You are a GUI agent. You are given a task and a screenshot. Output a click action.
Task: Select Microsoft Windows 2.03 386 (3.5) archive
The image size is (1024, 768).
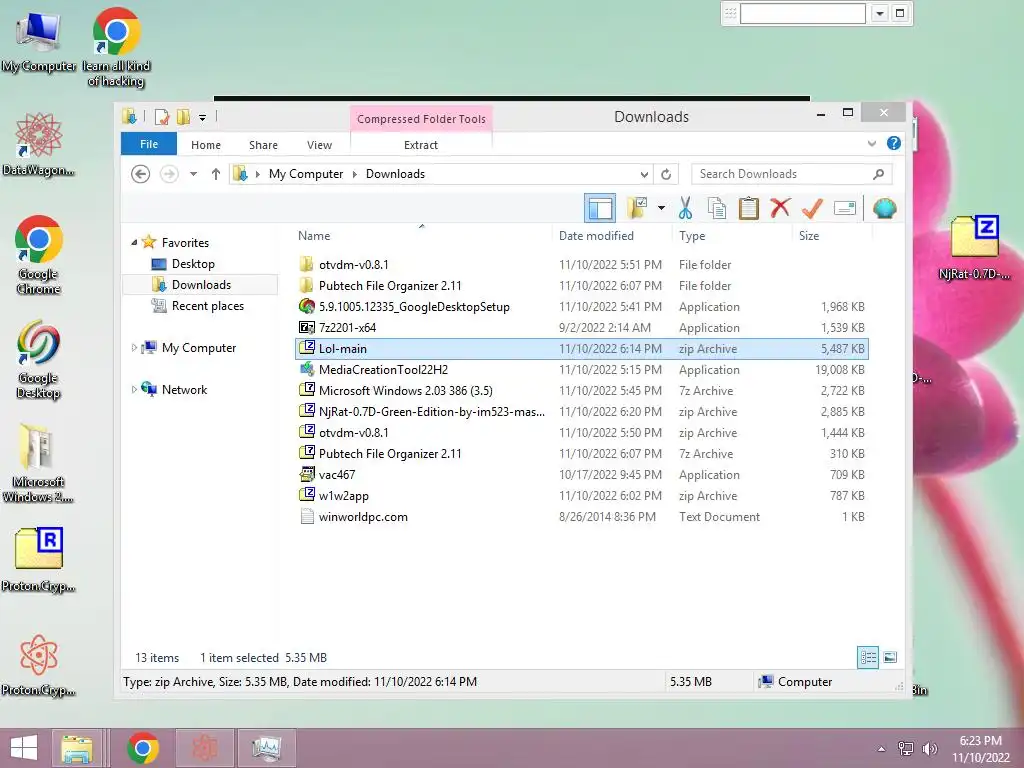(x=581, y=391)
